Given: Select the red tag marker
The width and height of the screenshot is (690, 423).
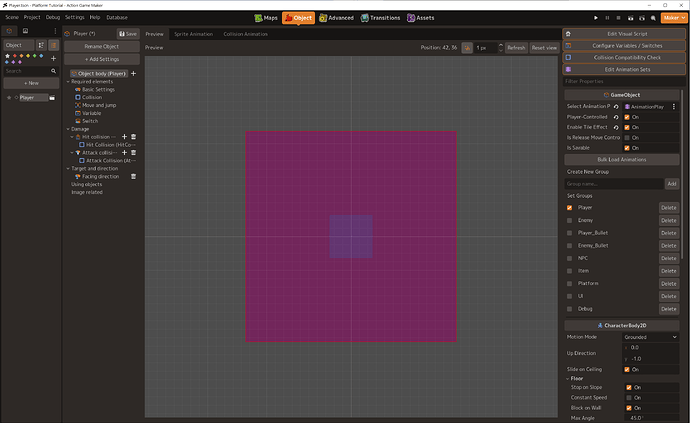Looking at the screenshot, I should (15, 56).
